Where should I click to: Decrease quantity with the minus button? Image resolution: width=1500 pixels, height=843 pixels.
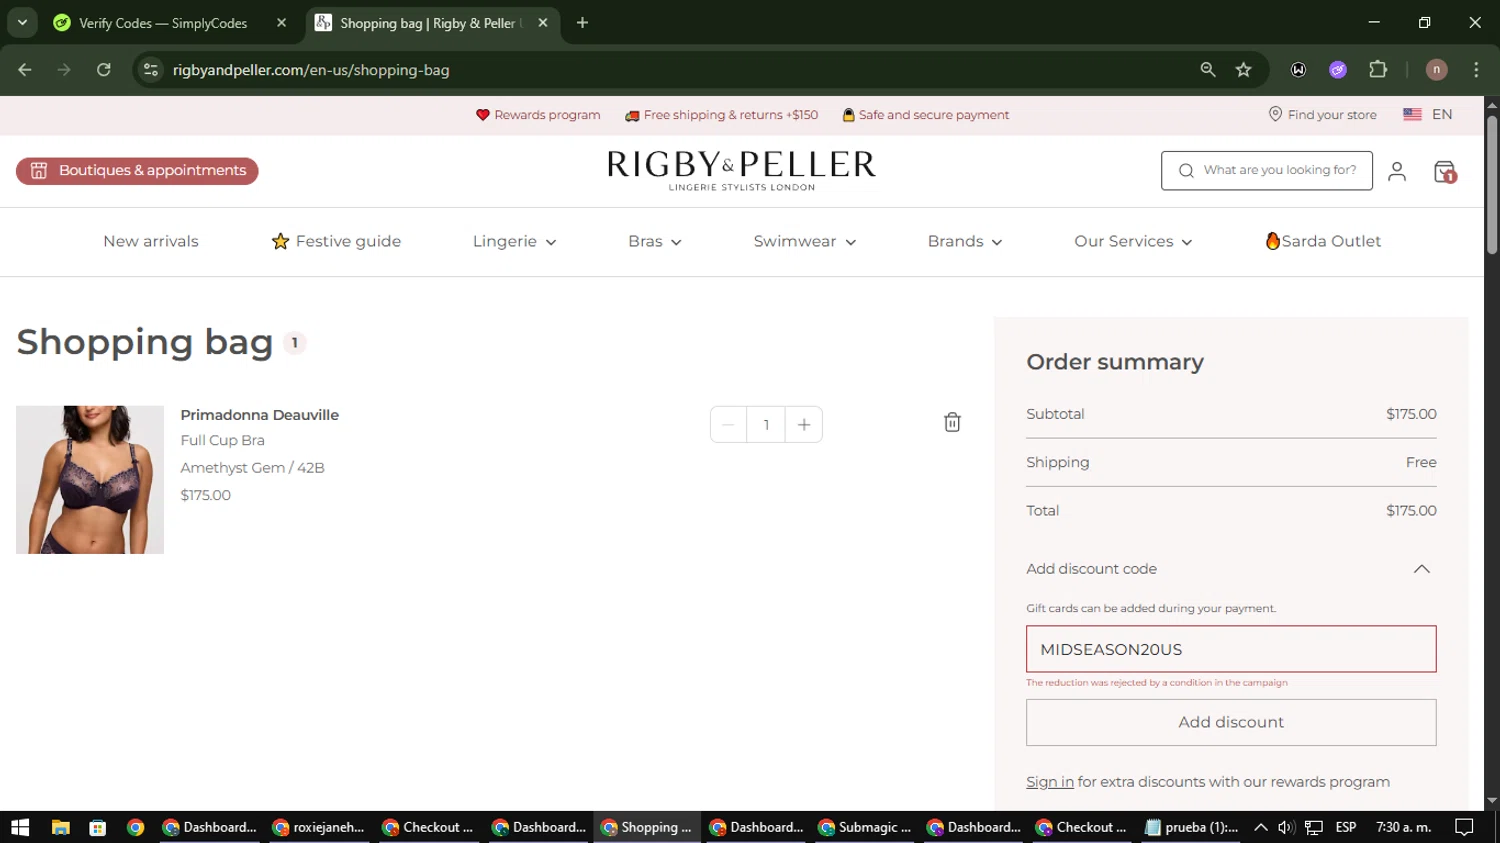pos(728,425)
